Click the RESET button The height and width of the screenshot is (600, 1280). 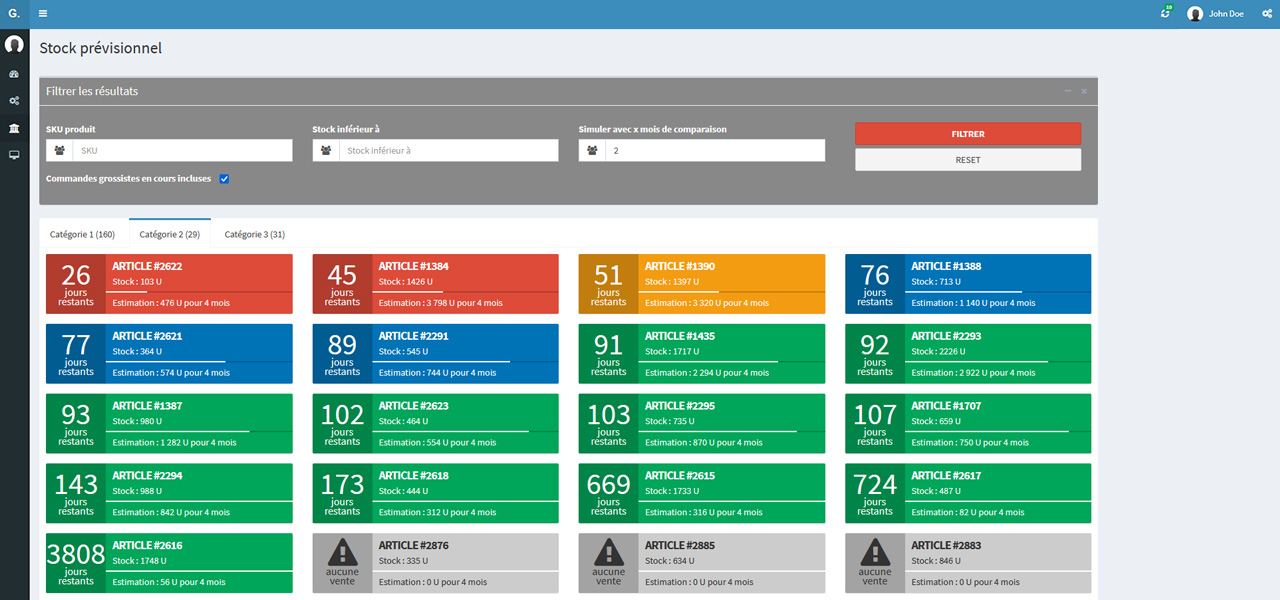coord(967,160)
